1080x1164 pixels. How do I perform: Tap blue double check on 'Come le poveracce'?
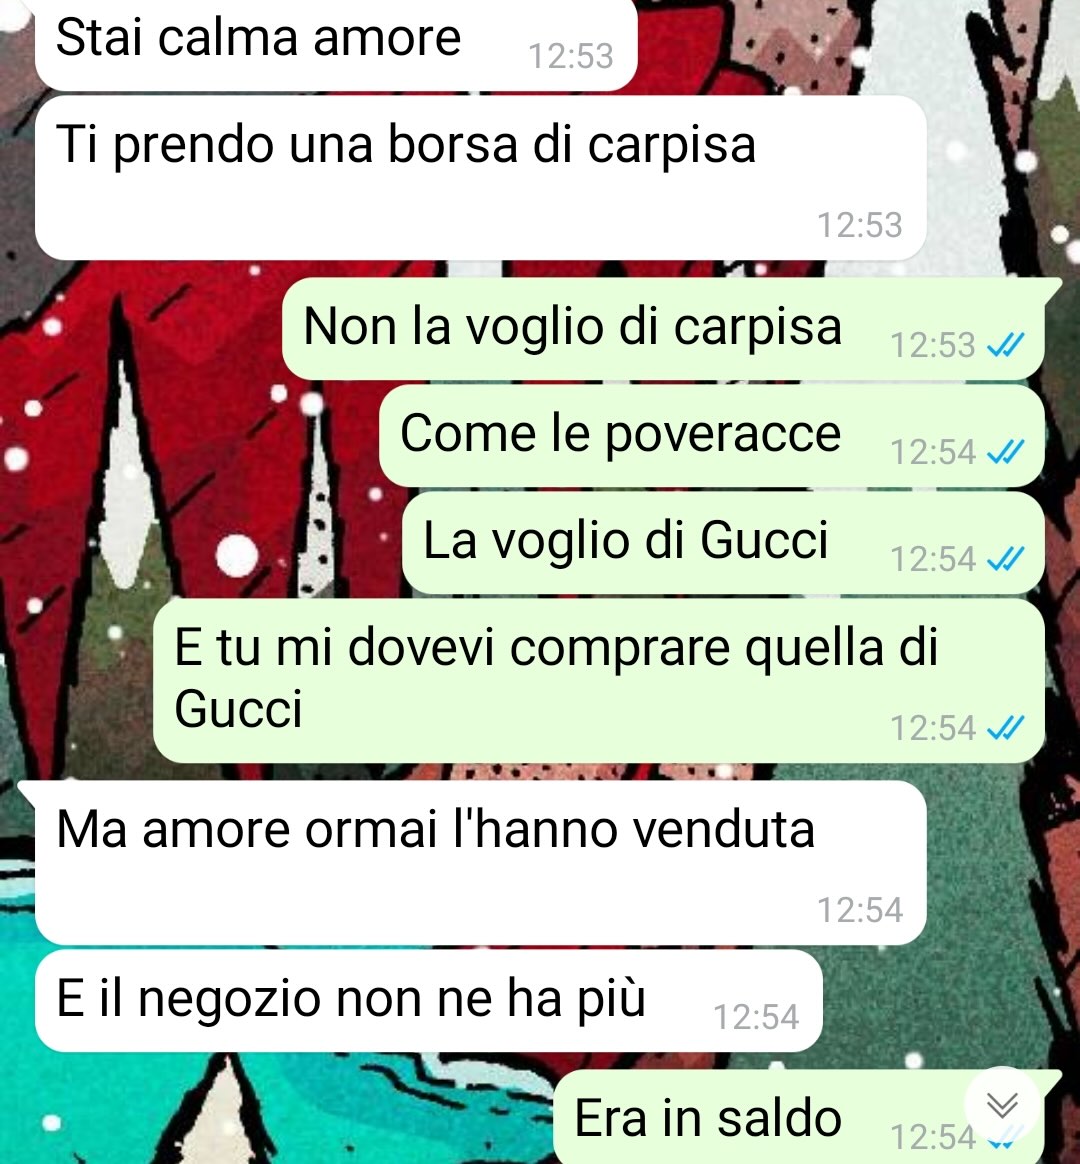pos(1006,452)
